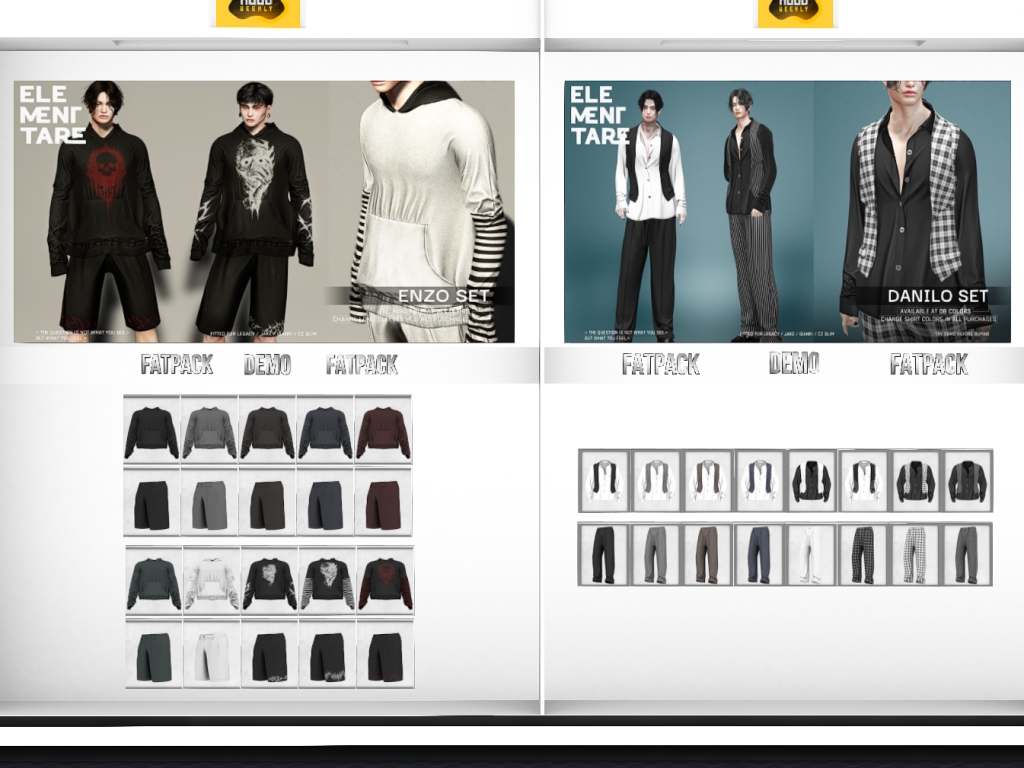Open the Danilo Set advertisement poster
Image resolution: width=1024 pixels, height=768 pixels.
click(787, 212)
